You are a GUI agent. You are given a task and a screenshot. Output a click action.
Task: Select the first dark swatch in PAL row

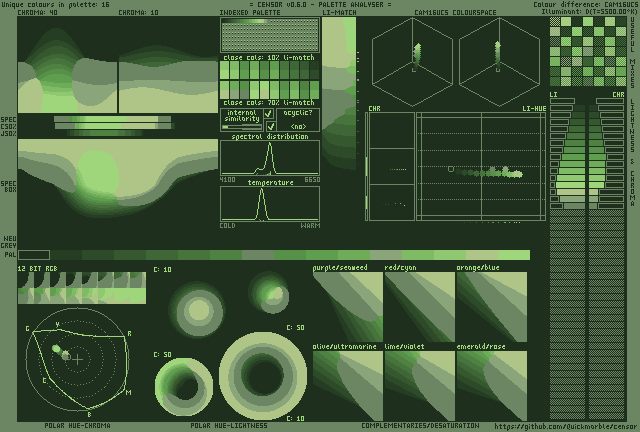coord(34,255)
